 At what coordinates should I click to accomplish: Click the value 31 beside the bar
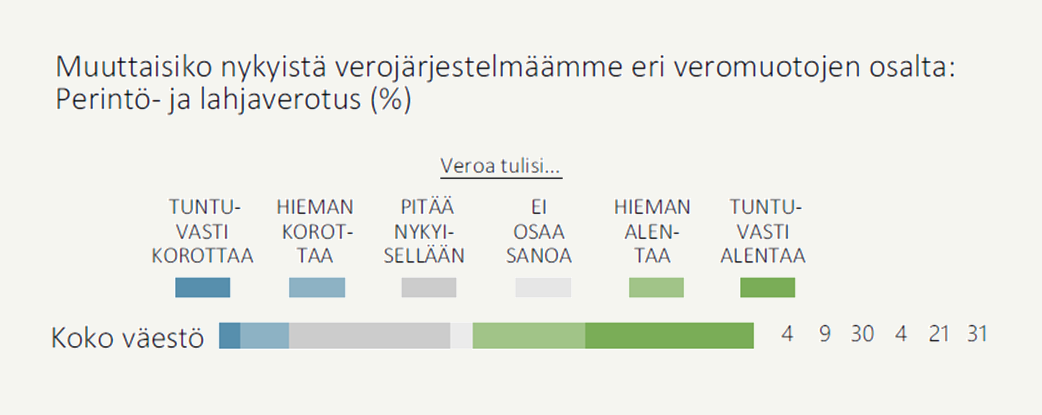[977, 335]
